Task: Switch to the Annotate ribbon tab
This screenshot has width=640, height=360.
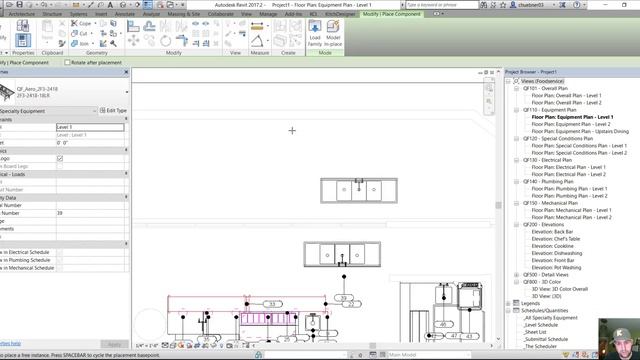Action: (124, 14)
